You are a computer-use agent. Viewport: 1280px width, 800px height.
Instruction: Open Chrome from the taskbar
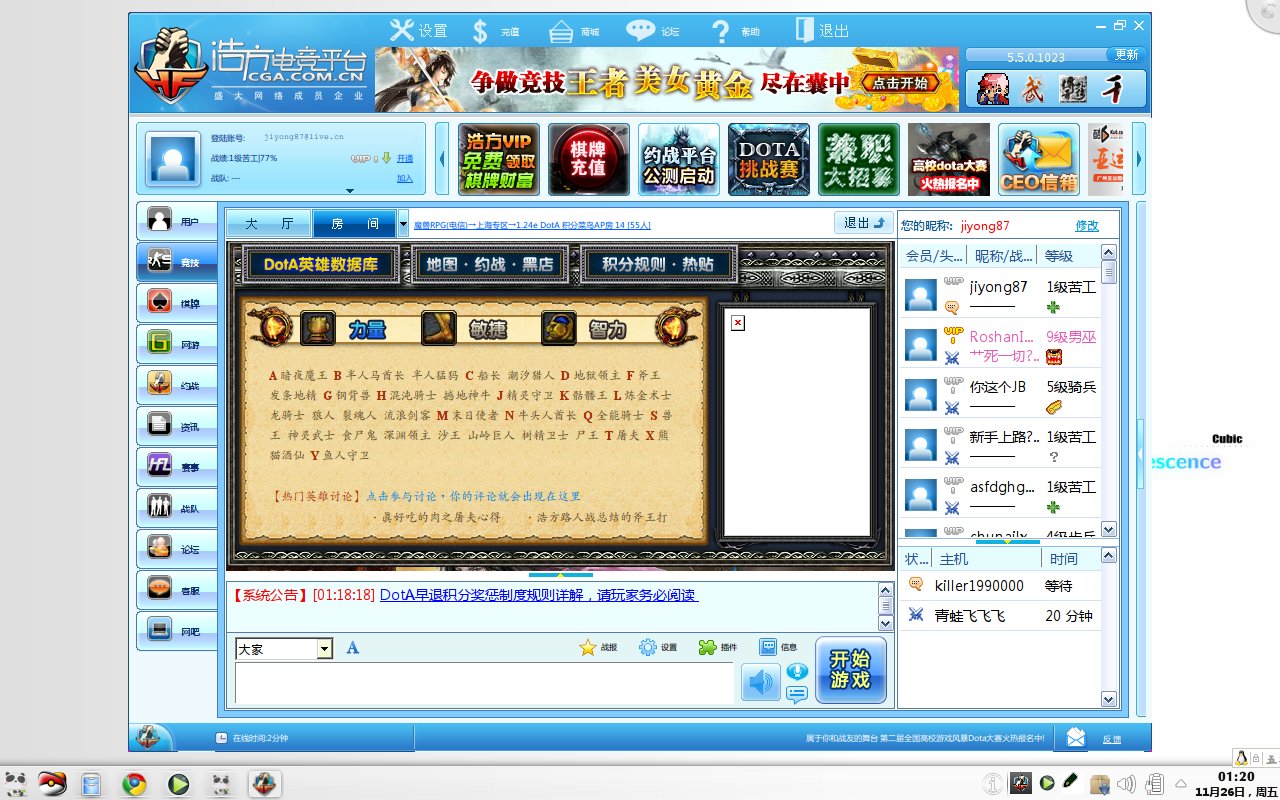point(134,784)
